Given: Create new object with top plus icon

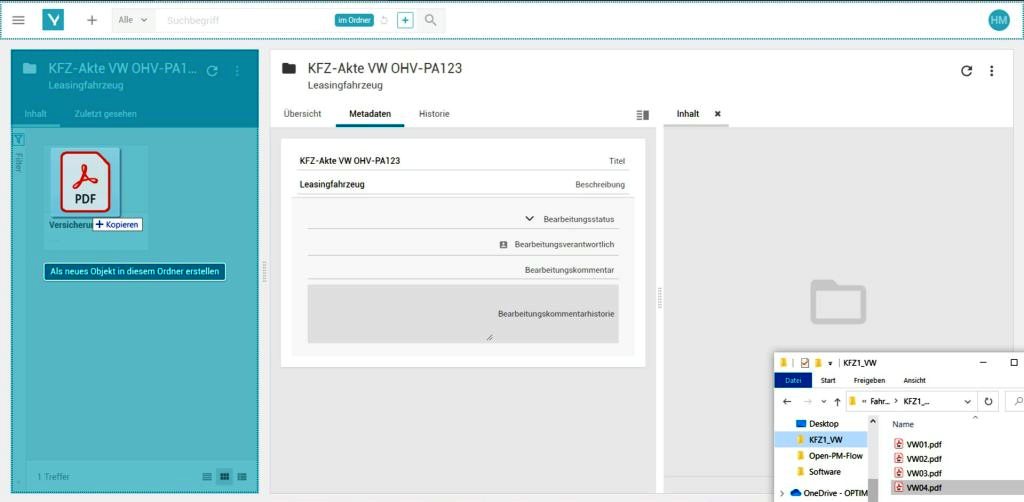Looking at the screenshot, I should click(92, 20).
